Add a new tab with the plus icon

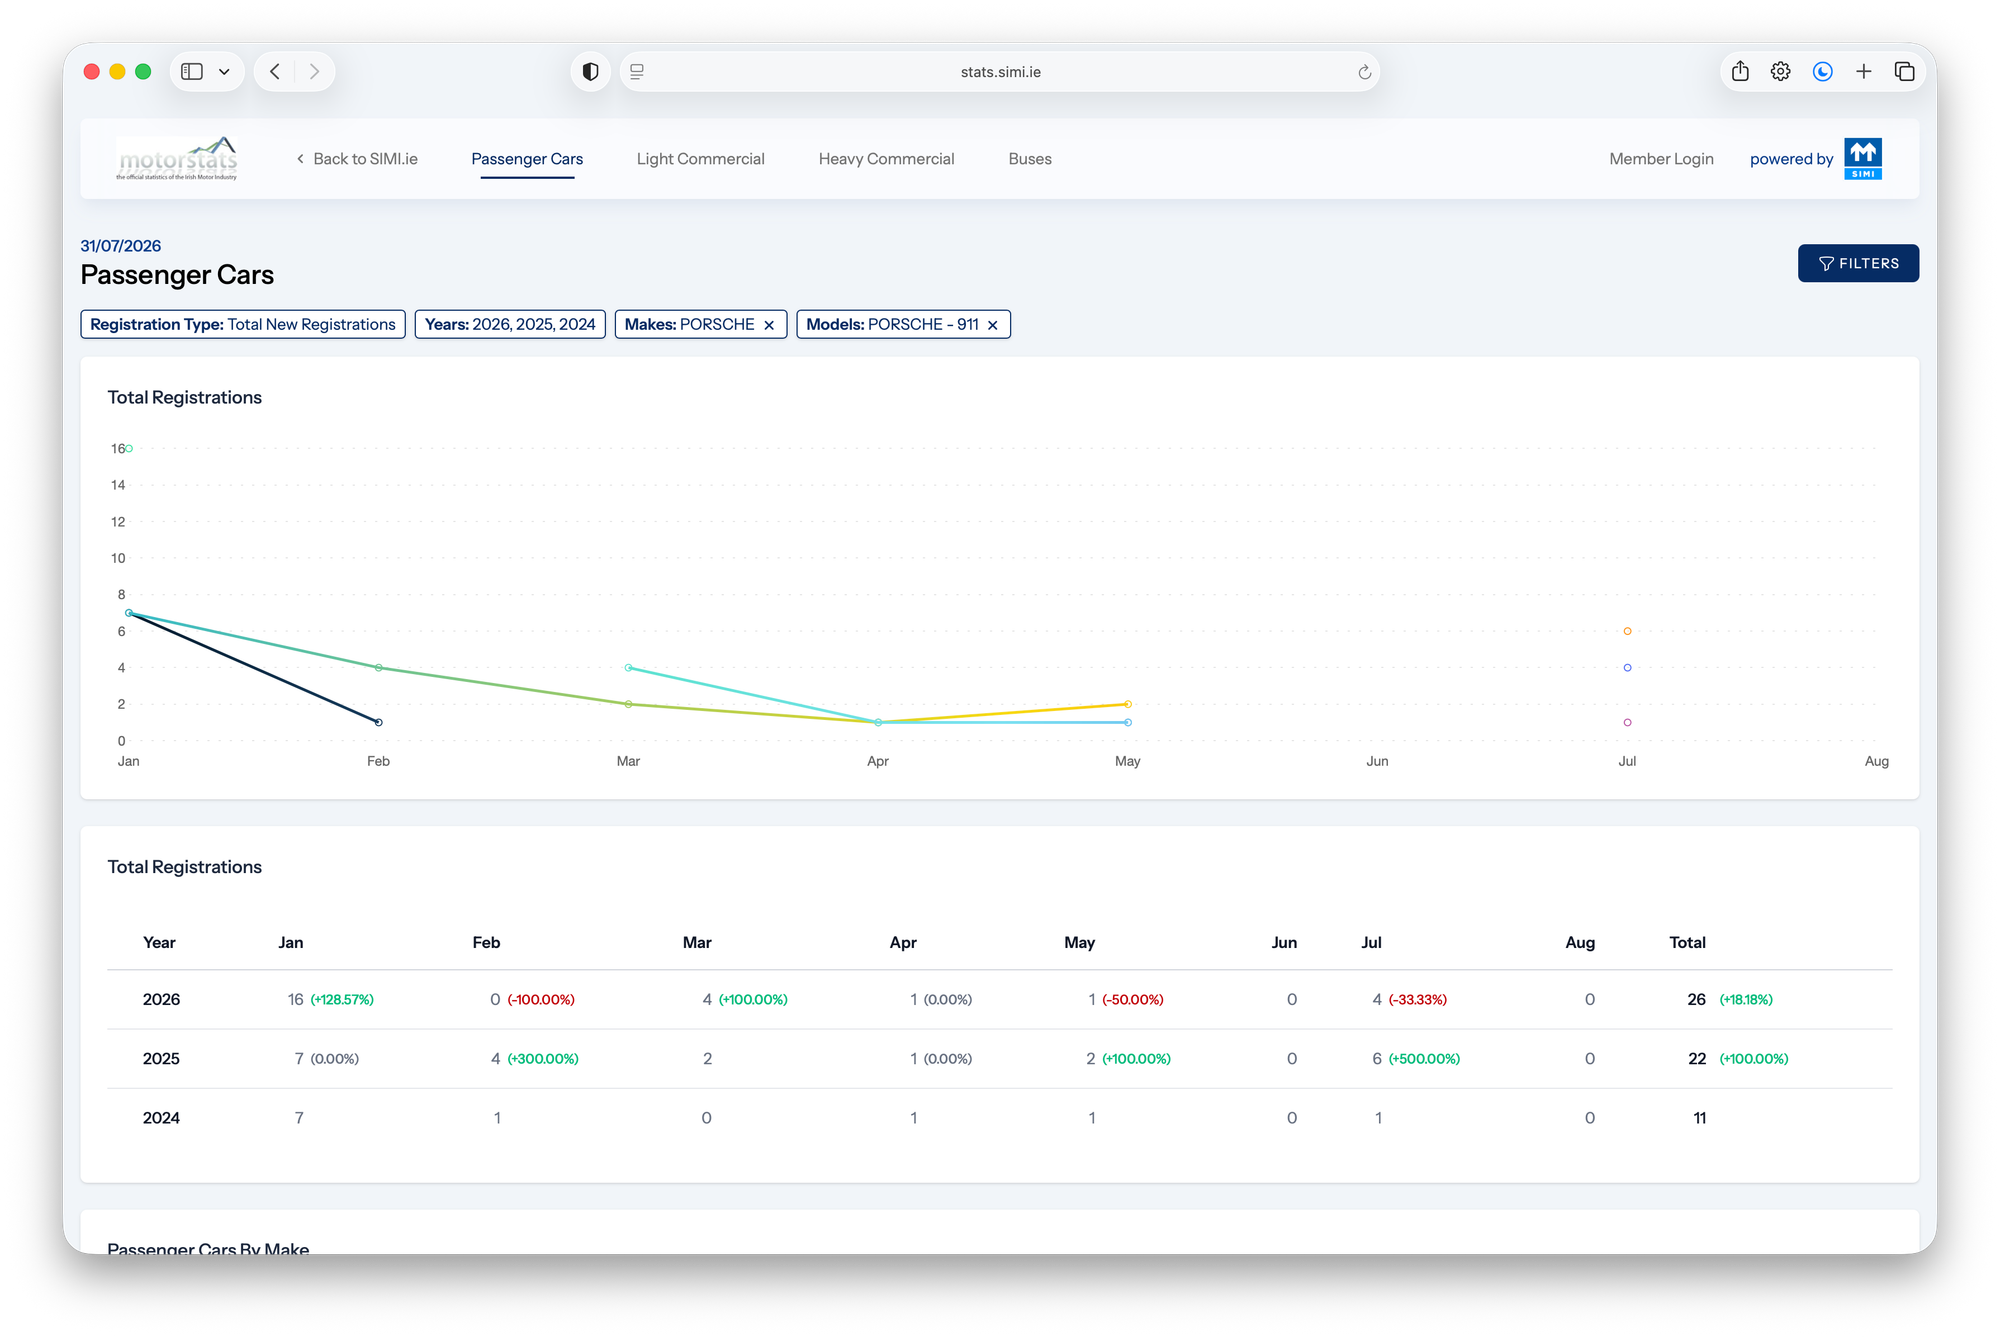tap(1863, 72)
